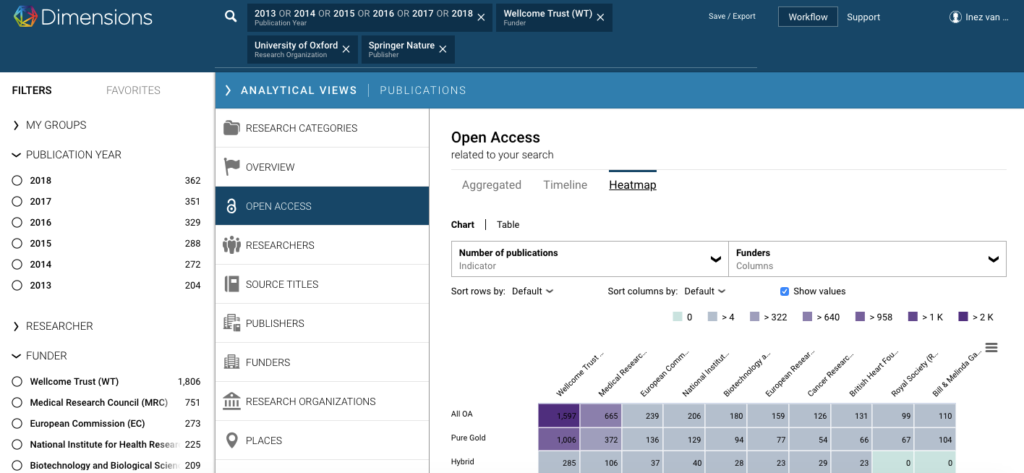Switch to the Timeline tab
Screen dimensions: 1024x473
(566, 185)
